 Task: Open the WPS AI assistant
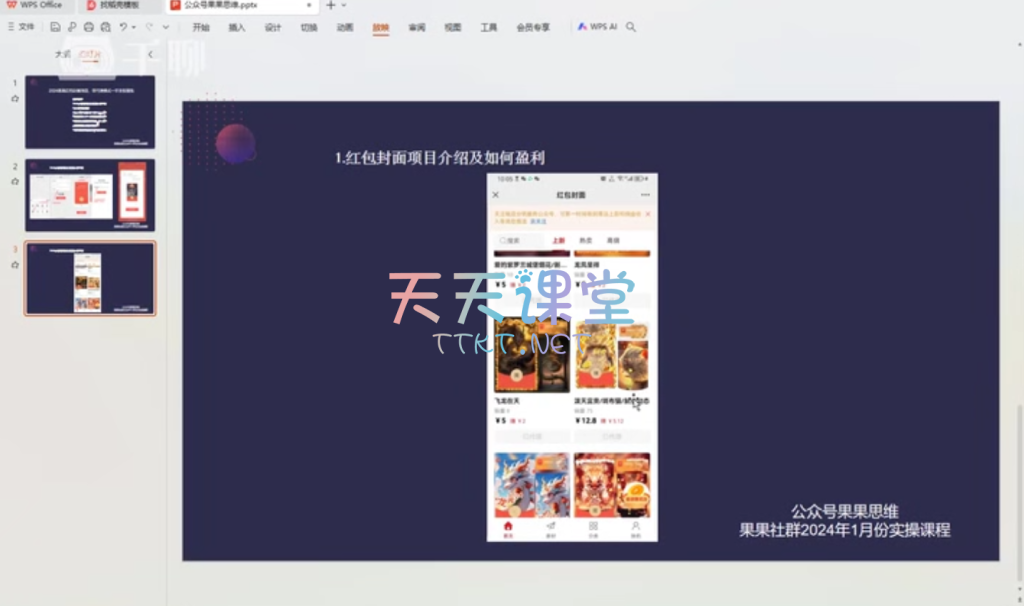pyautogui.click(x=597, y=27)
